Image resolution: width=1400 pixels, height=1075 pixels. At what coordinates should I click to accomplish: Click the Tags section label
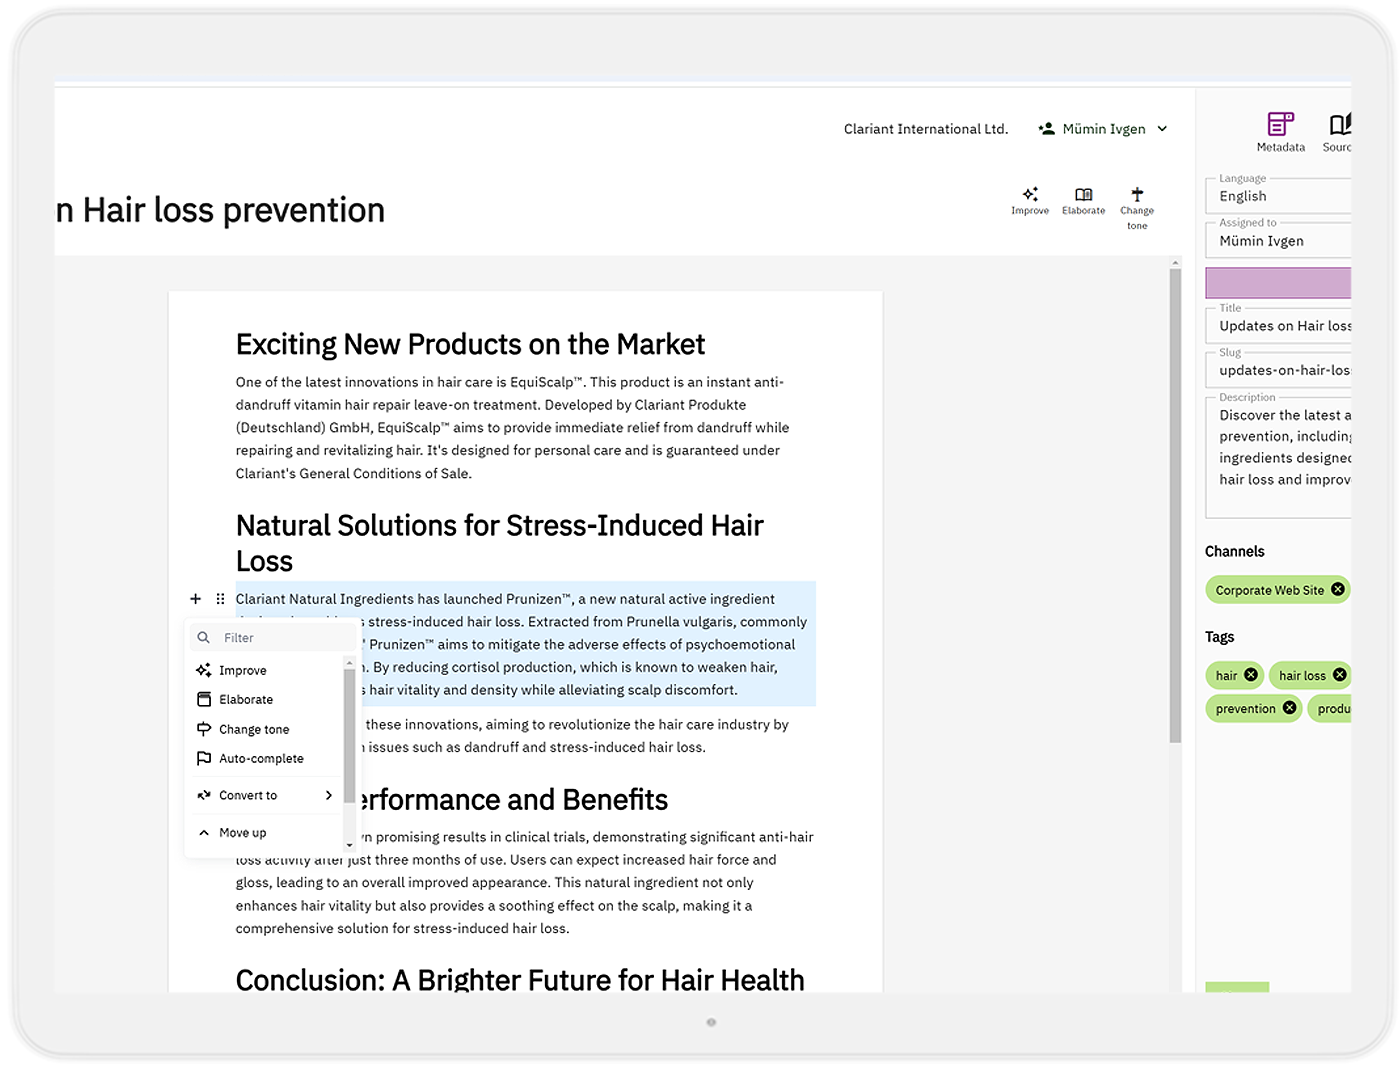(x=1220, y=637)
